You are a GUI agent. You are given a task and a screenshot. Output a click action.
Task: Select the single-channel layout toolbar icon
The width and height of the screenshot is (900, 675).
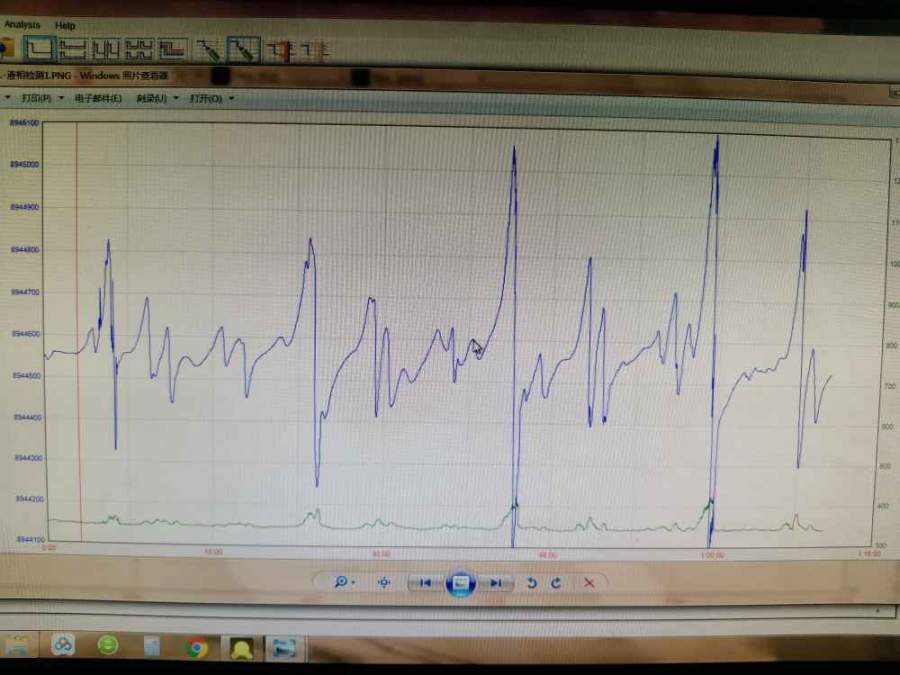tap(40, 49)
